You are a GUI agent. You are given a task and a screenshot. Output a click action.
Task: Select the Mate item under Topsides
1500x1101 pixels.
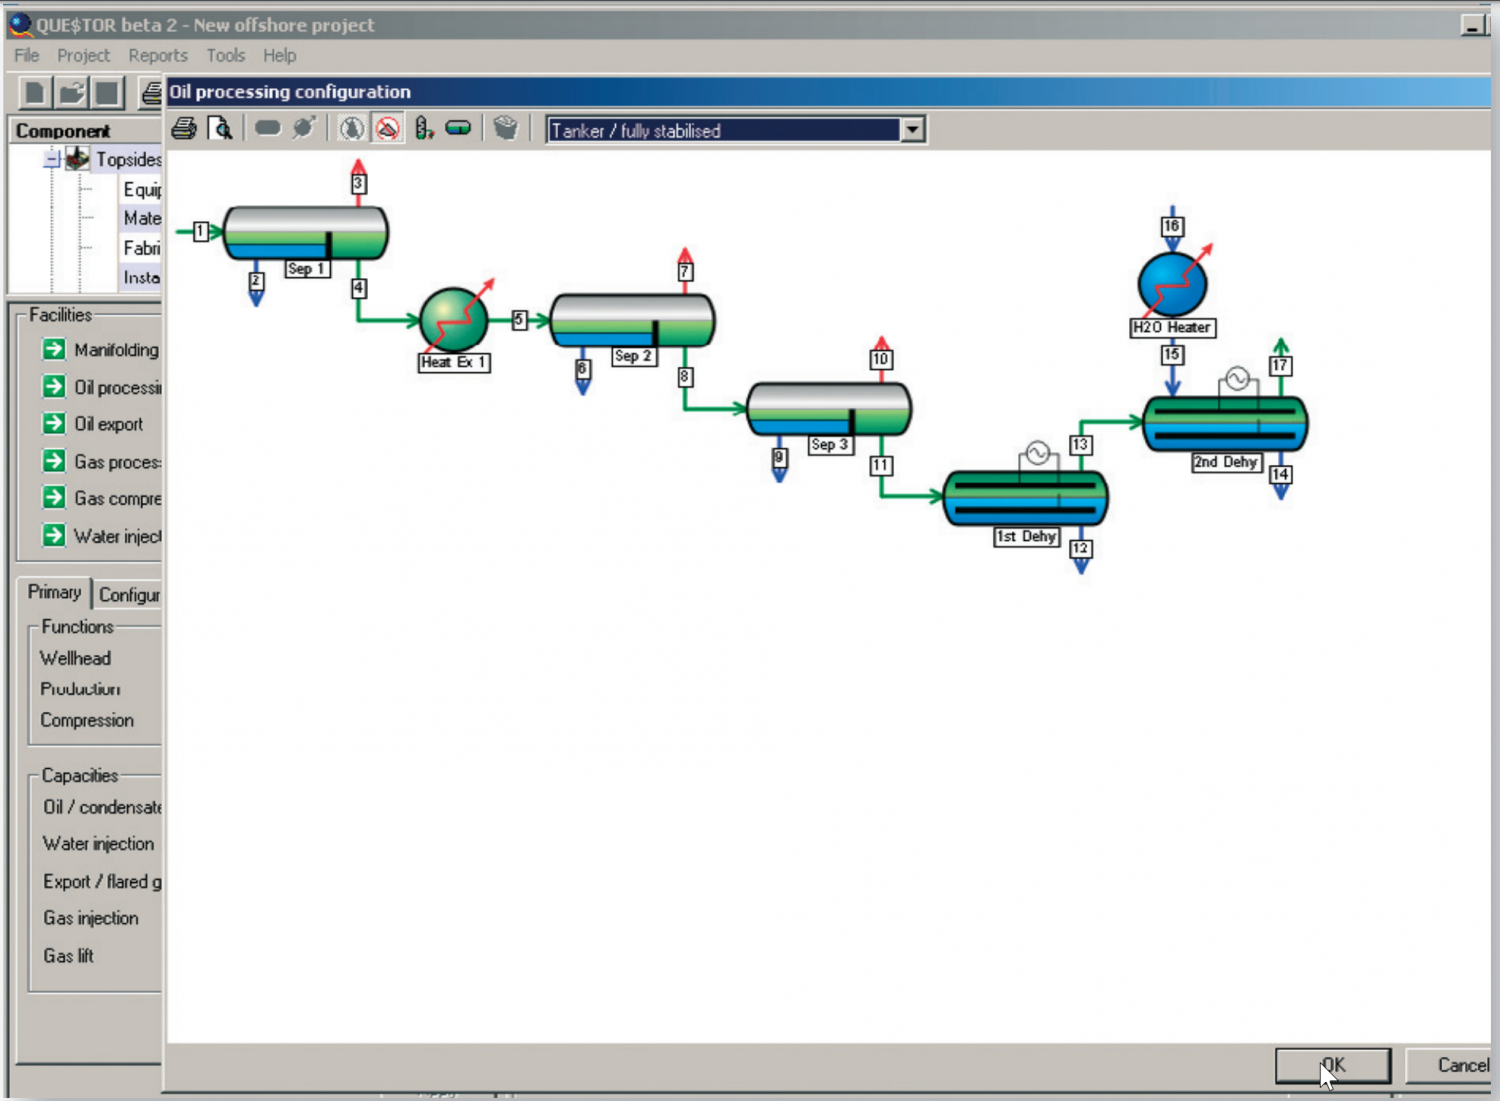(141, 218)
